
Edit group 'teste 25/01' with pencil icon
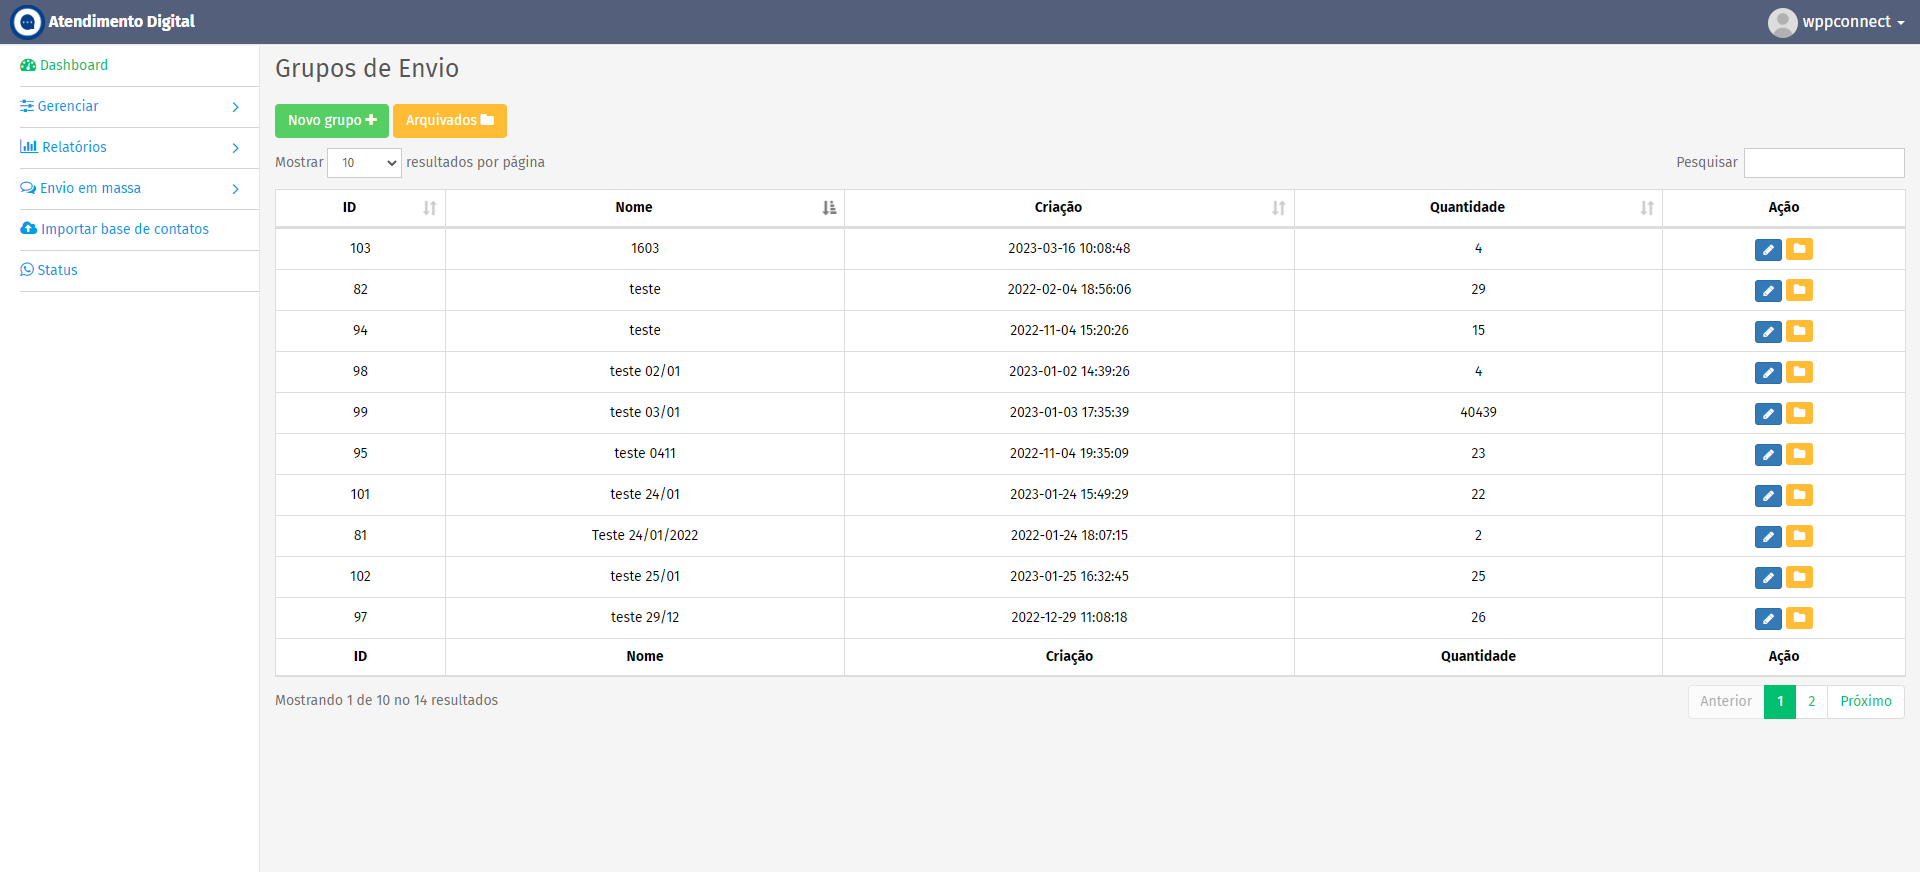1768,578
